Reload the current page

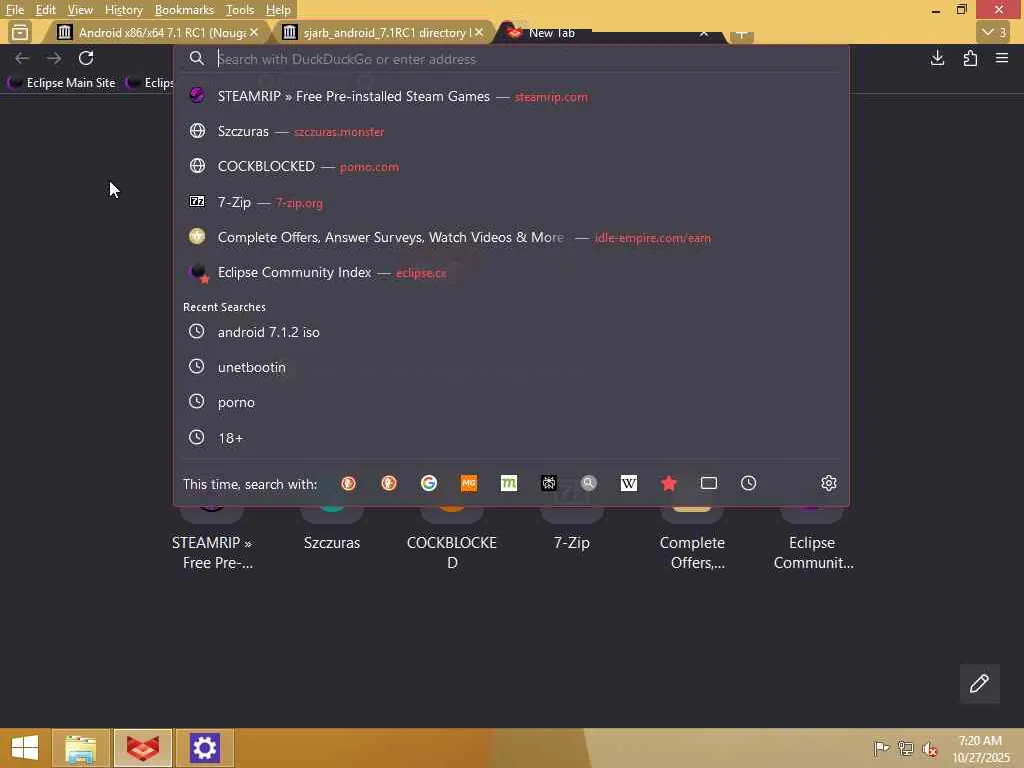coord(86,58)
